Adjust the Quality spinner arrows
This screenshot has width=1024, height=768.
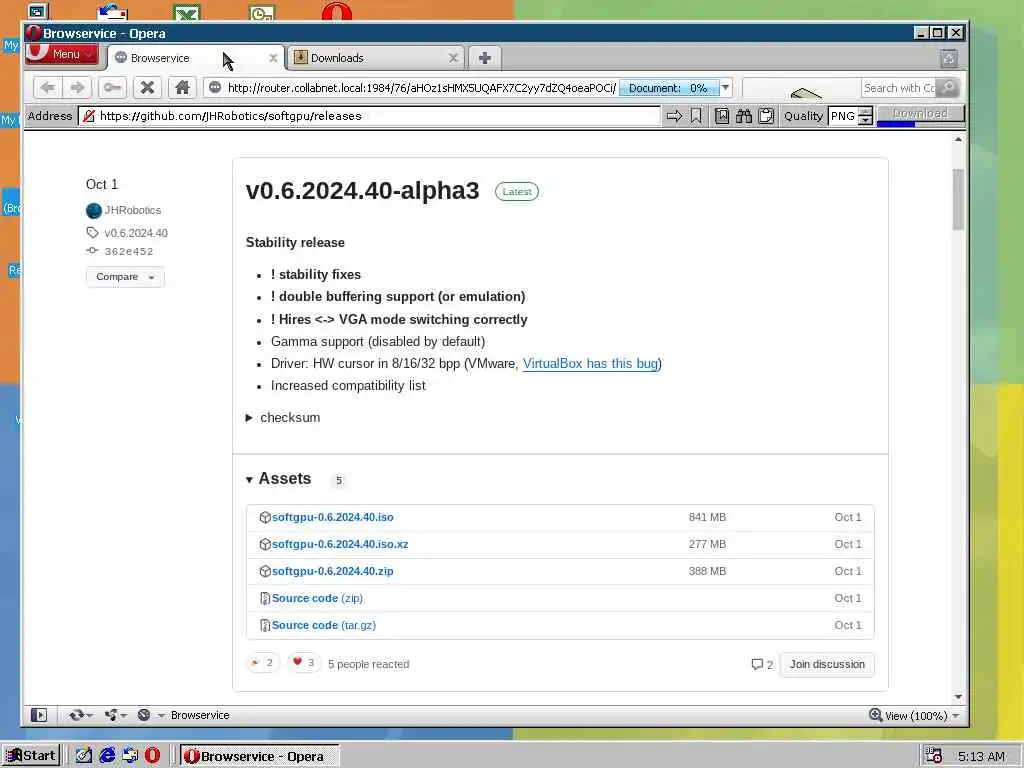tap(865, 116)
